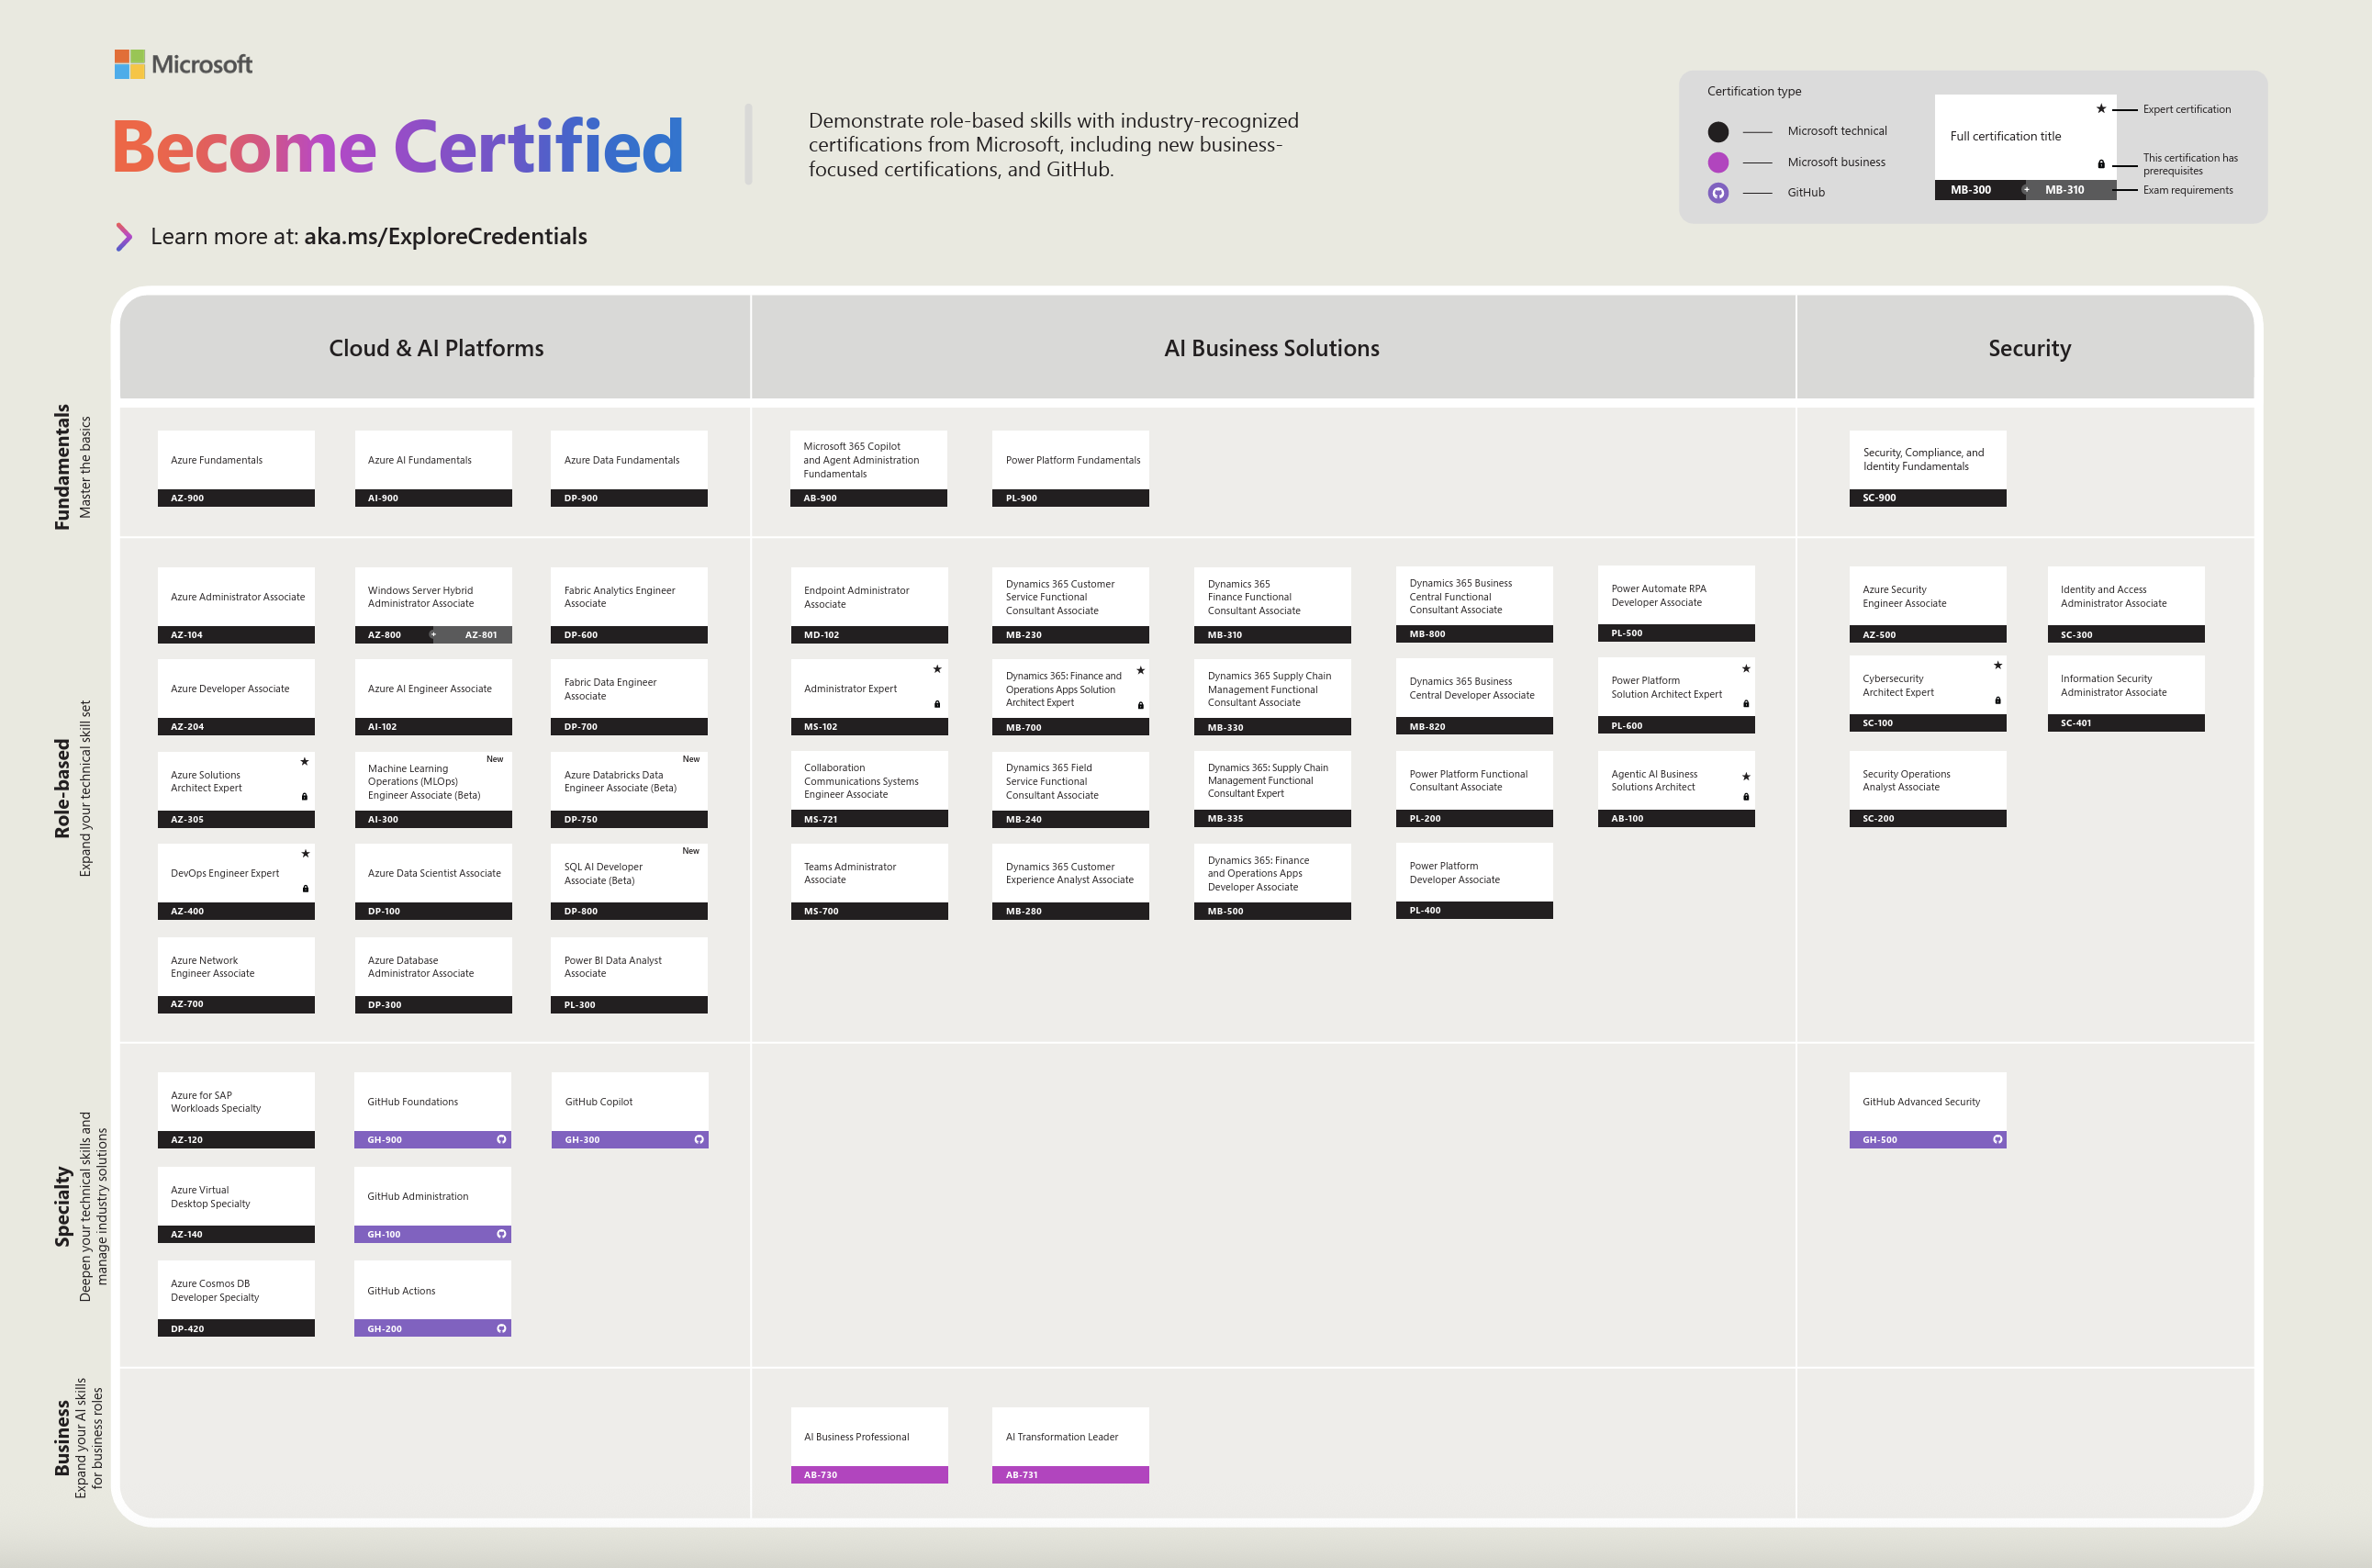The width and height of the screenshot is (2372, 1568).
Task: Click the GitHub icon in the legend
Action: point(1718,193)
